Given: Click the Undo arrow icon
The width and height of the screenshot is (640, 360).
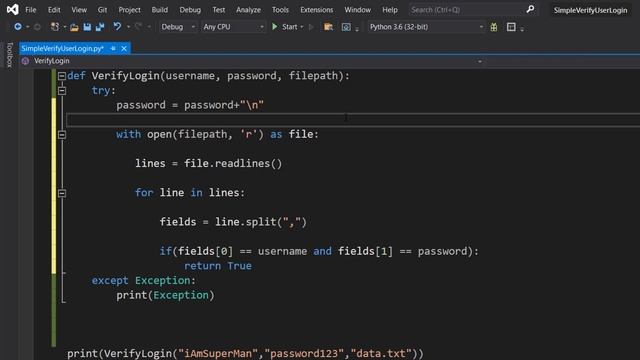Looking at the screenshot, I should 117,27.
